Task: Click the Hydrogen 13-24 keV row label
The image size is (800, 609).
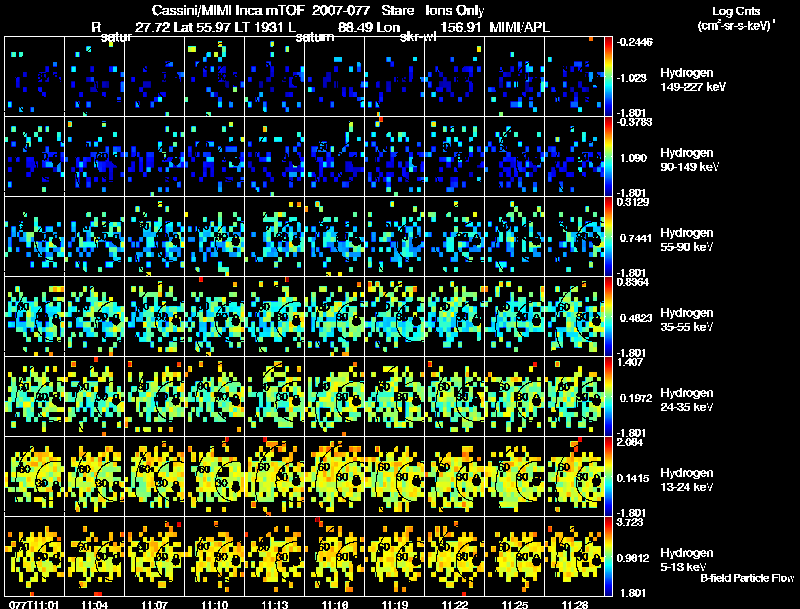Action: pyautogui.click(x=687, y=480)
